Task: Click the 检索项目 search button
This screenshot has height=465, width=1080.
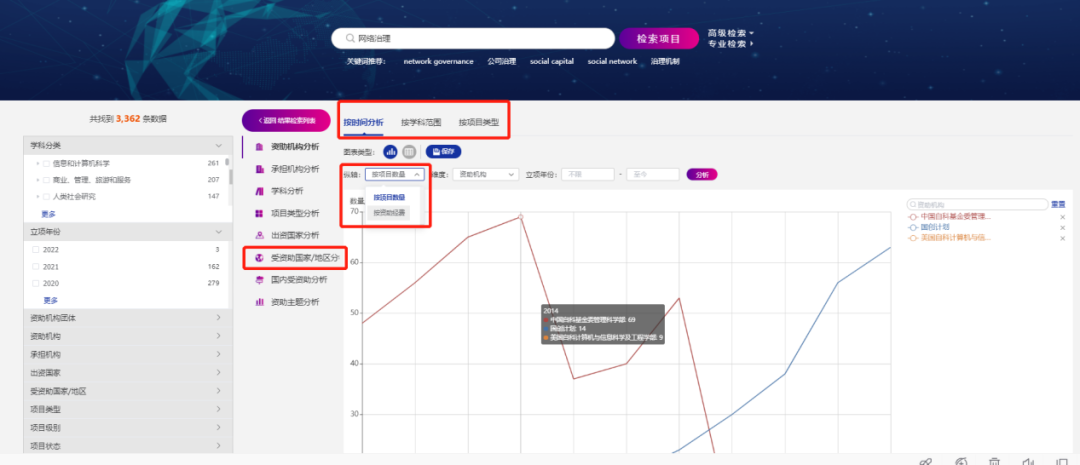Action: coord(659,39)
